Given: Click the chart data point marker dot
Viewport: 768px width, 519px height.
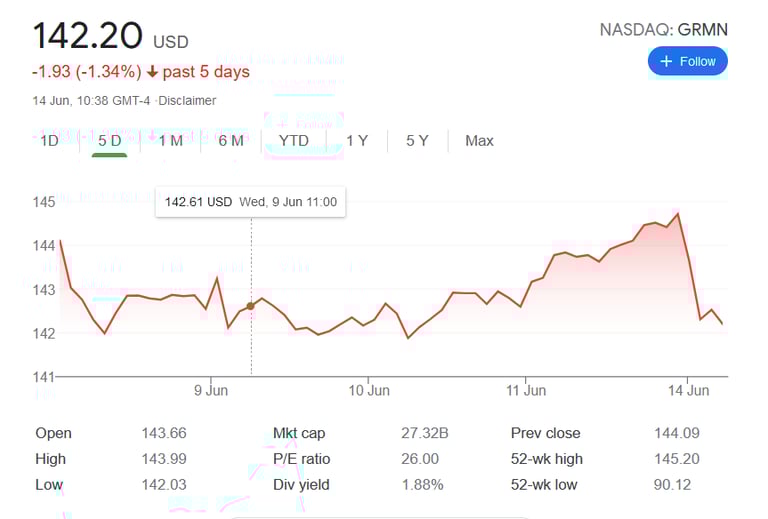Looking at the screenshot, I should pos(250,306).
